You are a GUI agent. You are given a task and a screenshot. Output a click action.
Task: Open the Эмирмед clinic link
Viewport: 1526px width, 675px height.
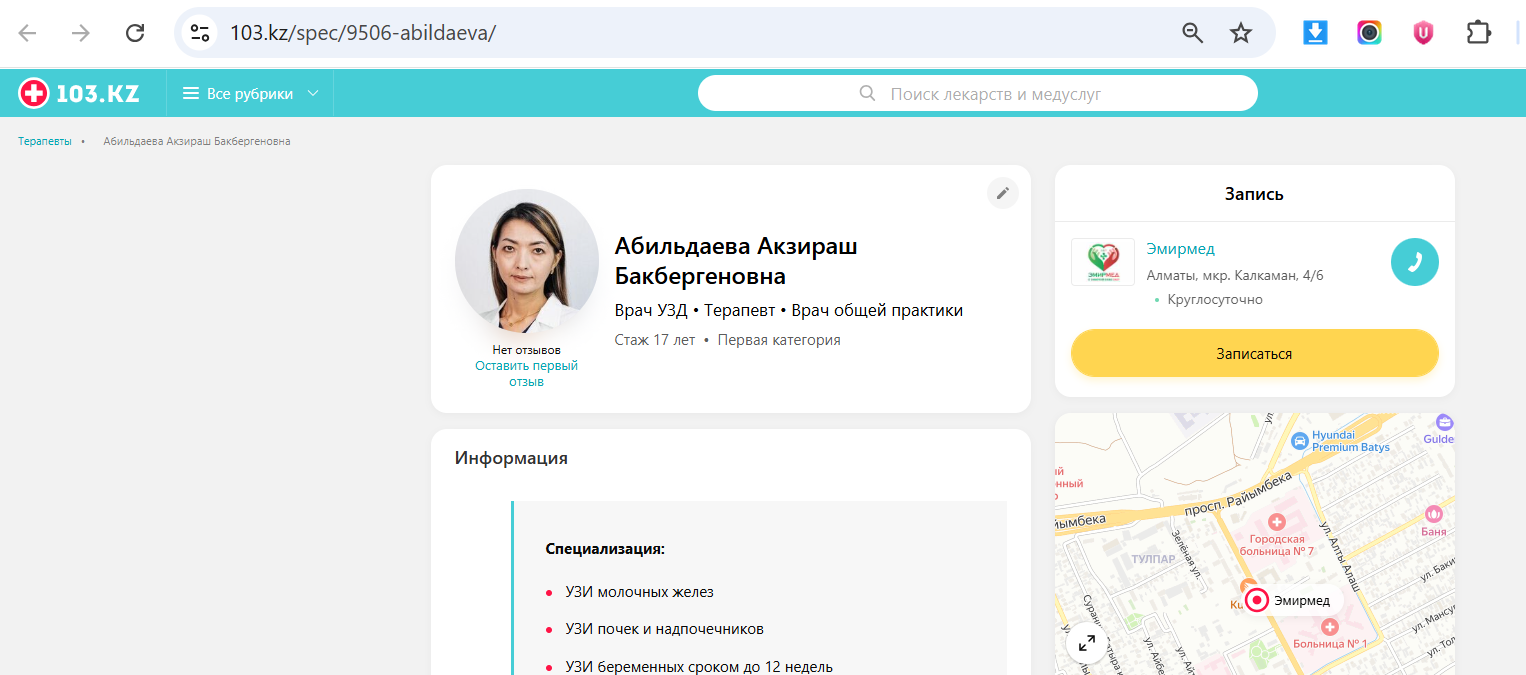pos(1180,249)
